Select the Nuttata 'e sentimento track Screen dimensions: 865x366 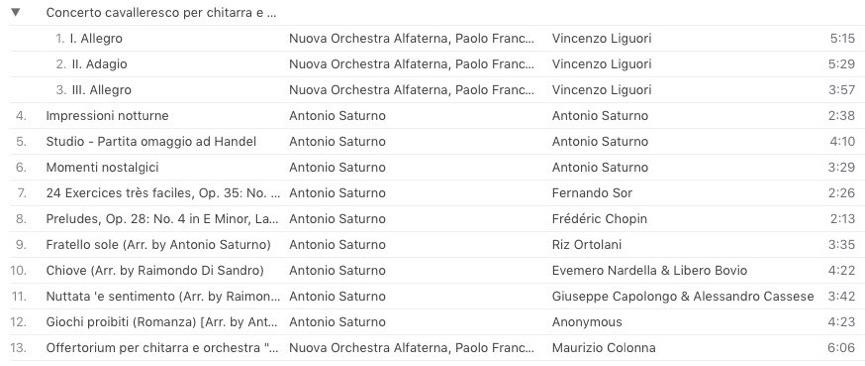coord(432,296)
